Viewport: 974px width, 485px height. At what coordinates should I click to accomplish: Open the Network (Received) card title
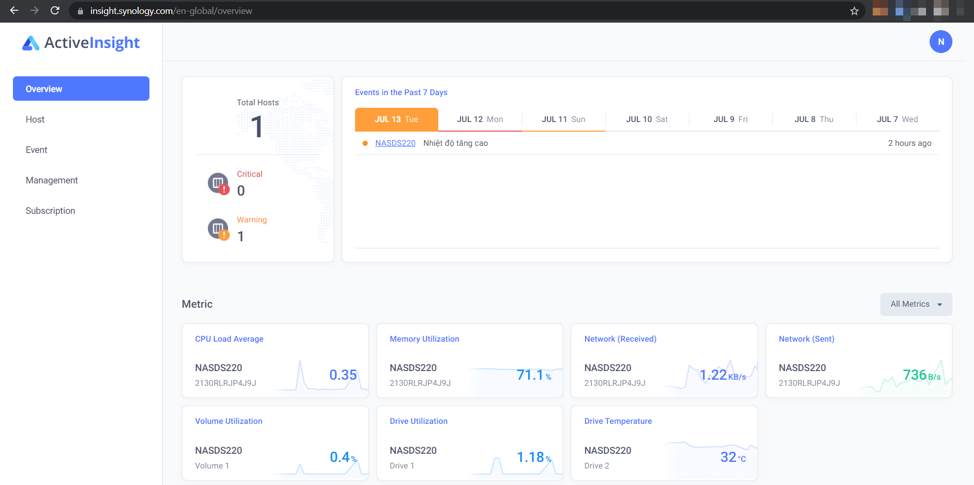pyautogui.click(x=620, y=339)
